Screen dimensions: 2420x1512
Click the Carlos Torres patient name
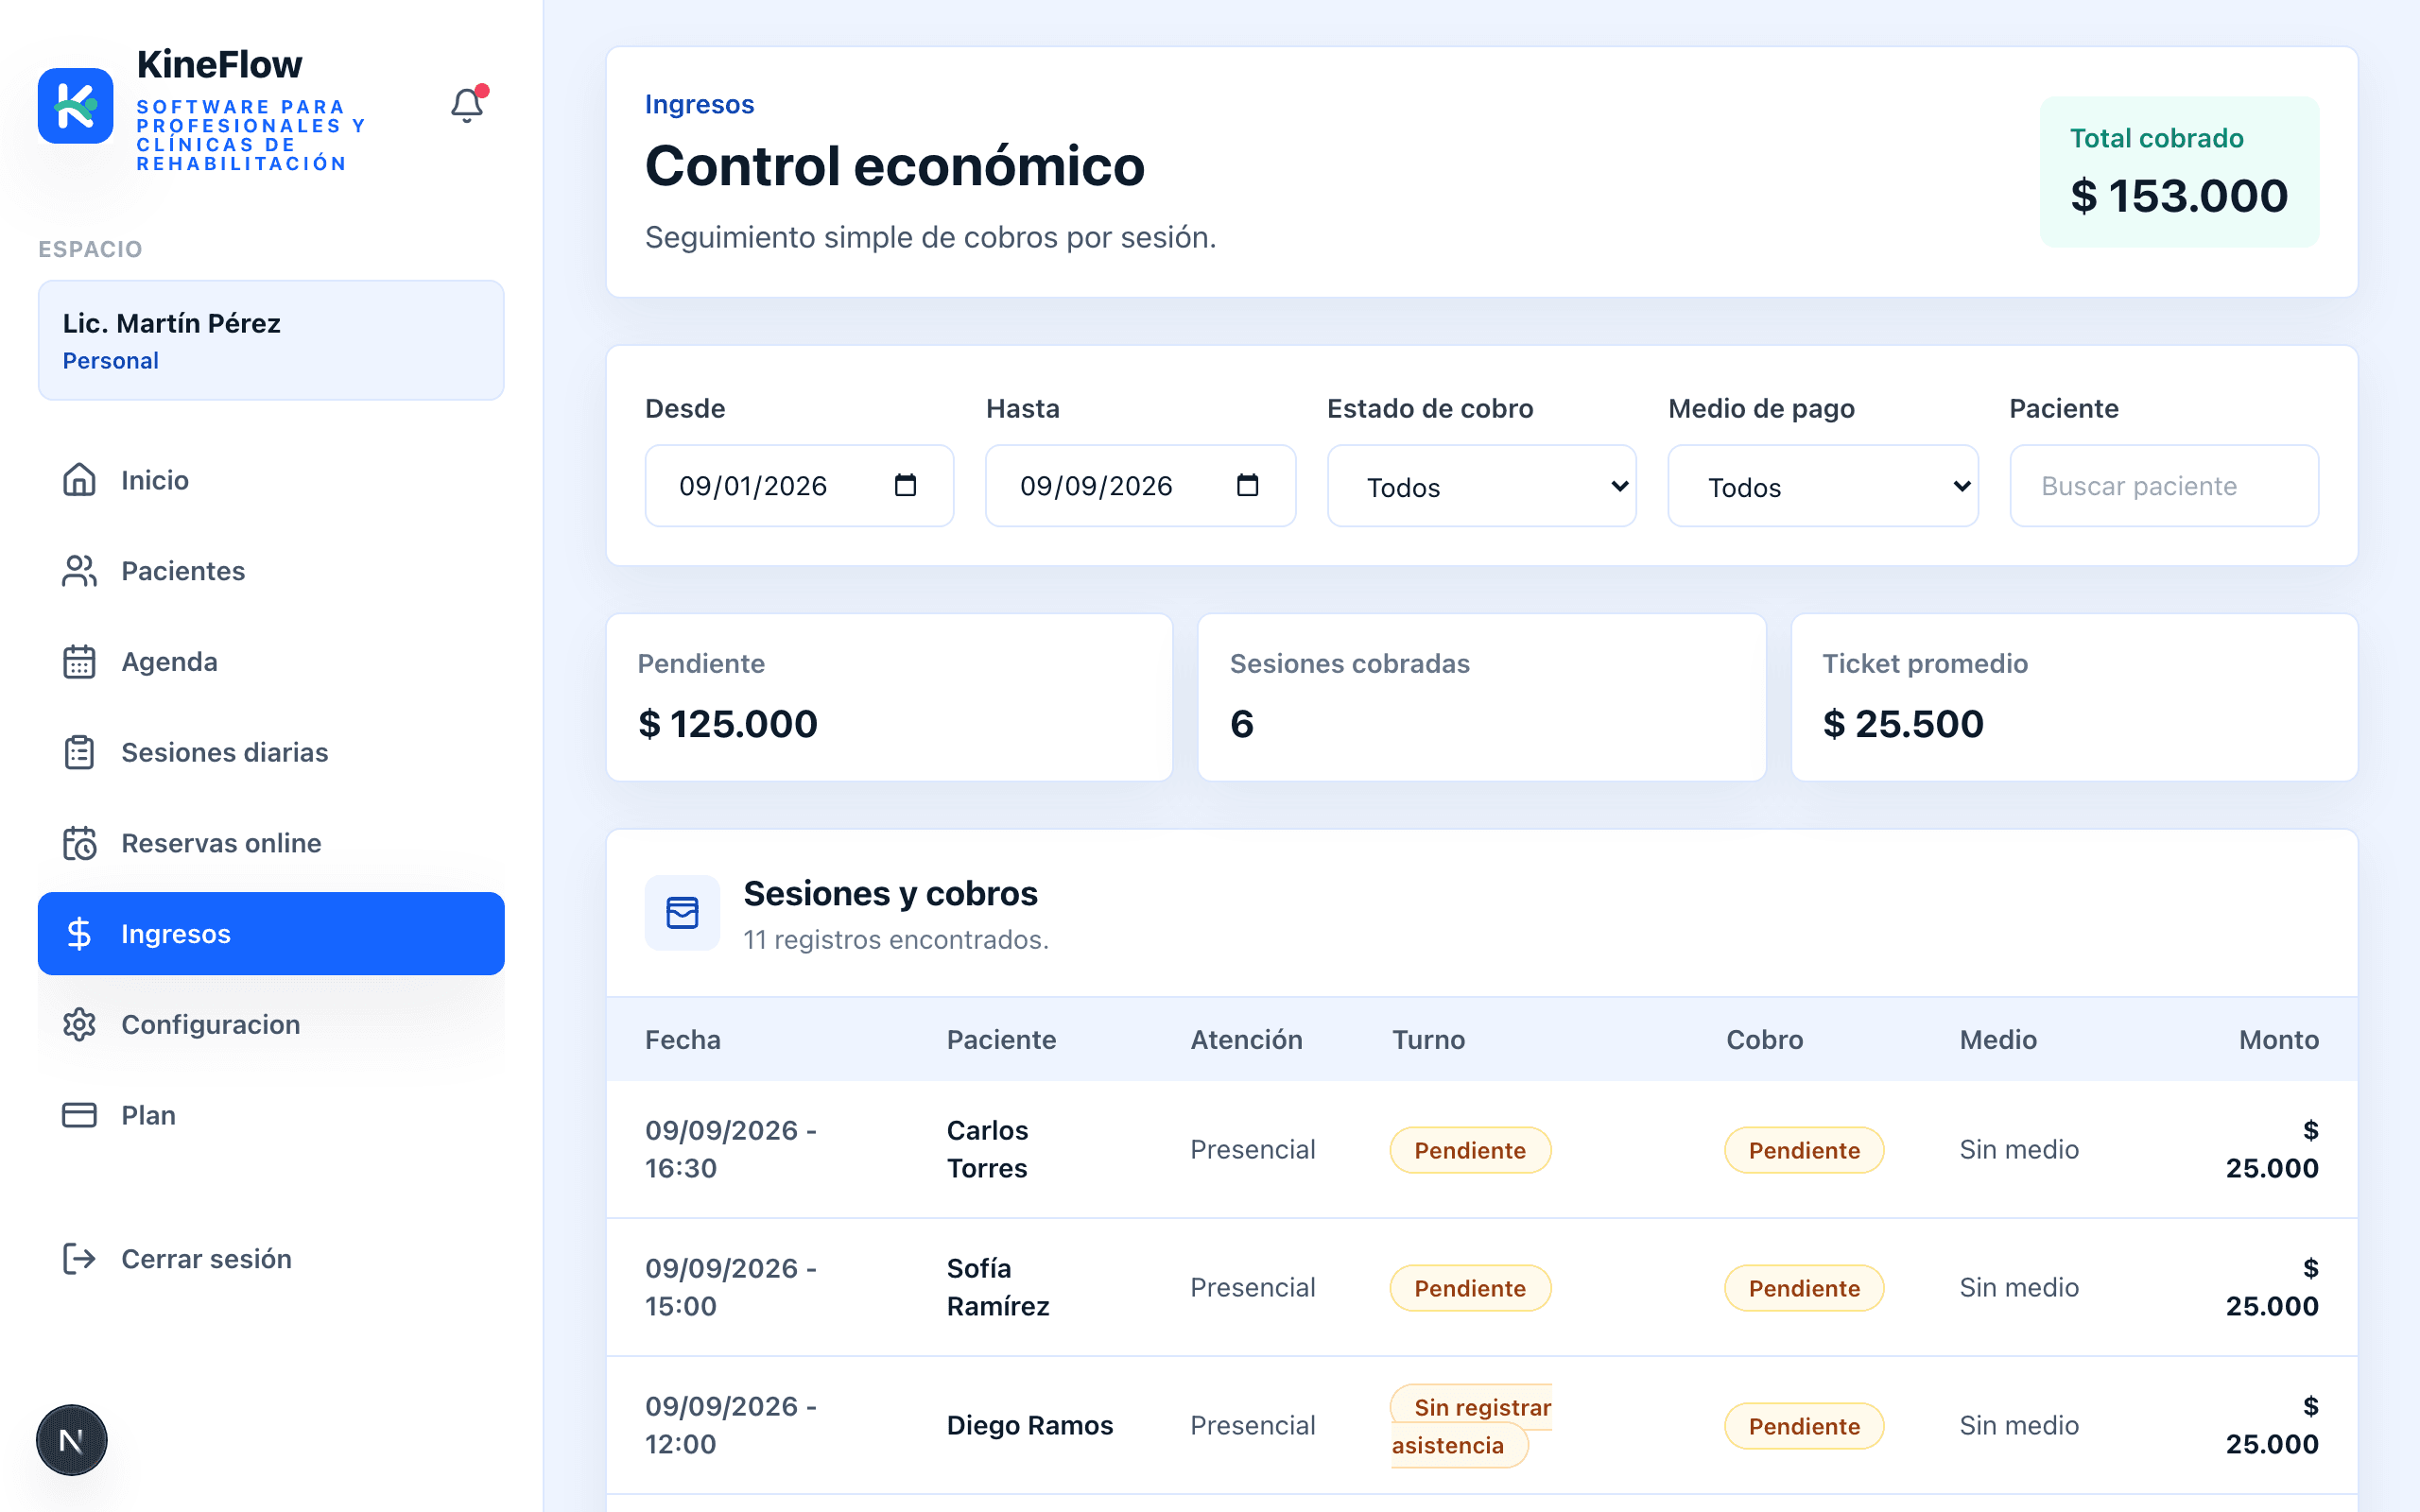point(988,1149)
